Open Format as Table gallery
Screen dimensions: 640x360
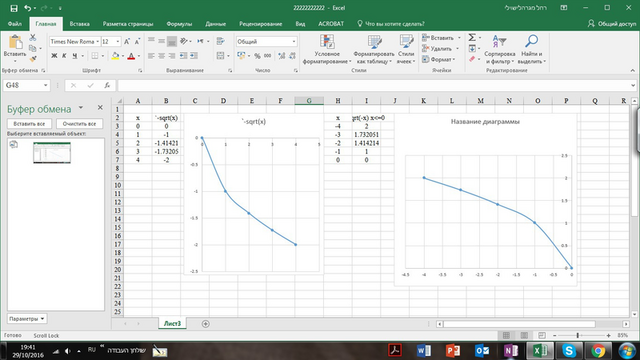[374, 42]
